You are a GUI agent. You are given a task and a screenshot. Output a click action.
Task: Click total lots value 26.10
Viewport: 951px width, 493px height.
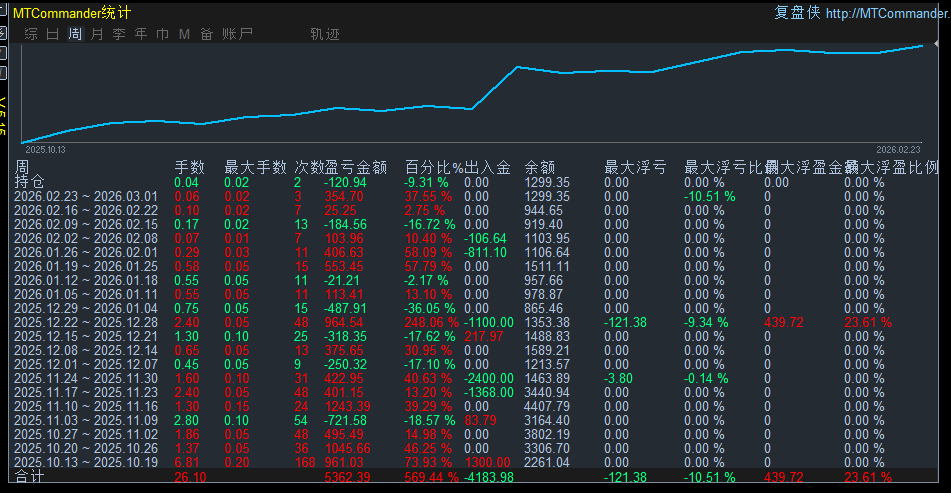[x=190, y=477]
